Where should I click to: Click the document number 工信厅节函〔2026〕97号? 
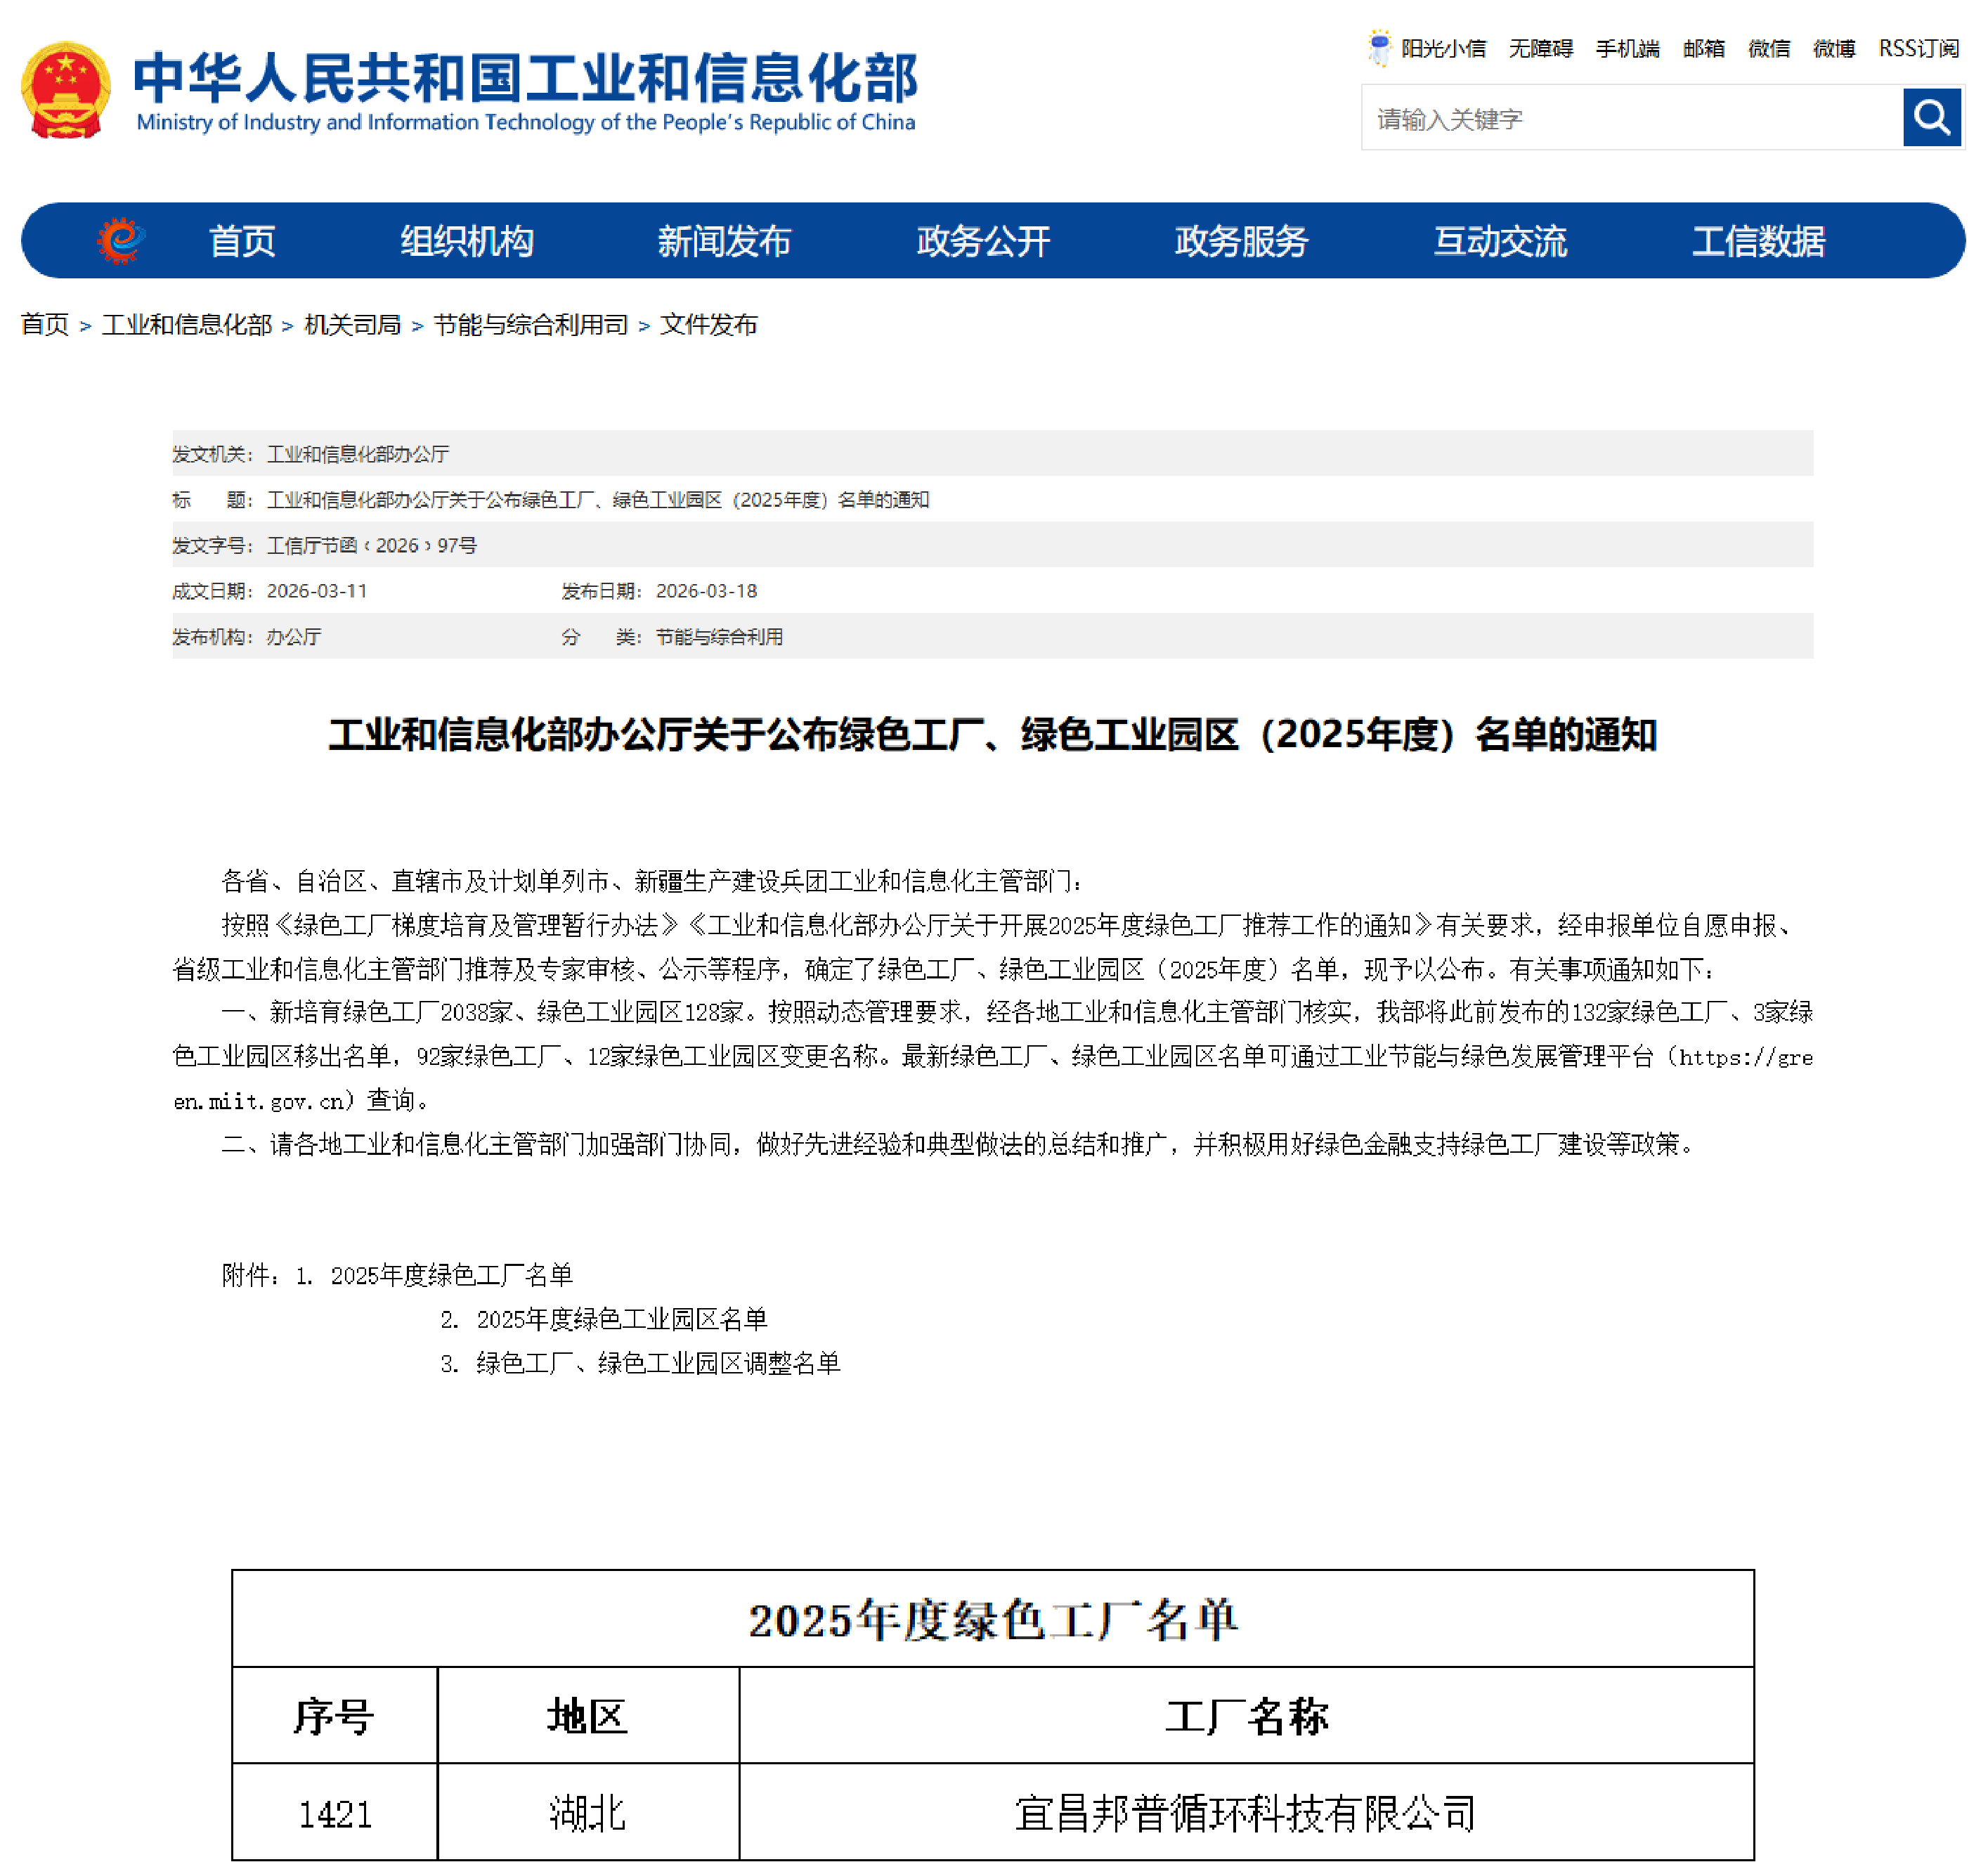tap(371, 545)
